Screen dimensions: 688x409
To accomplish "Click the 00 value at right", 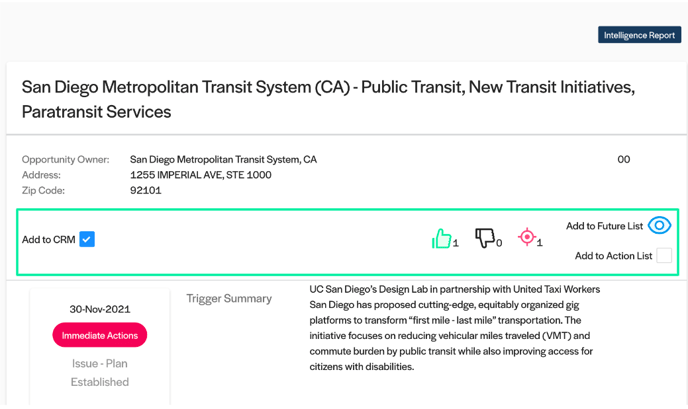I will coord(624,159).
